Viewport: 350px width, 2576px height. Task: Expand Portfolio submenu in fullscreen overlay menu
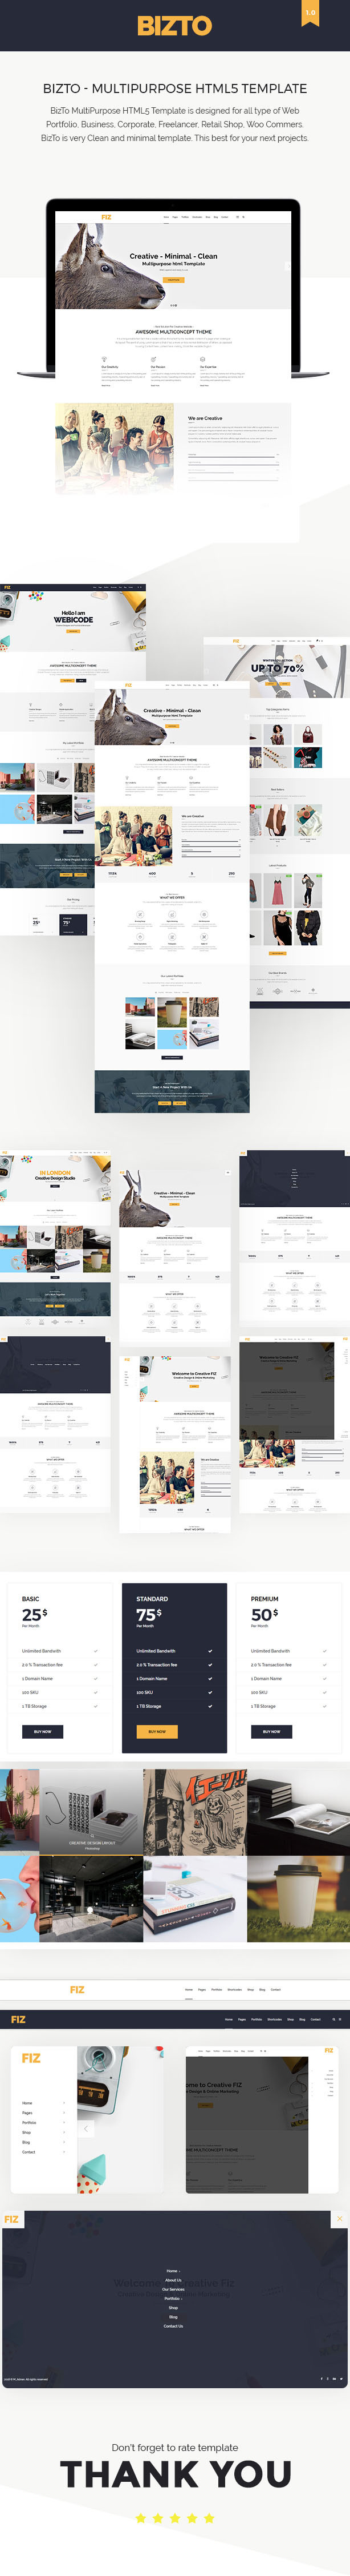[183, 2299]
